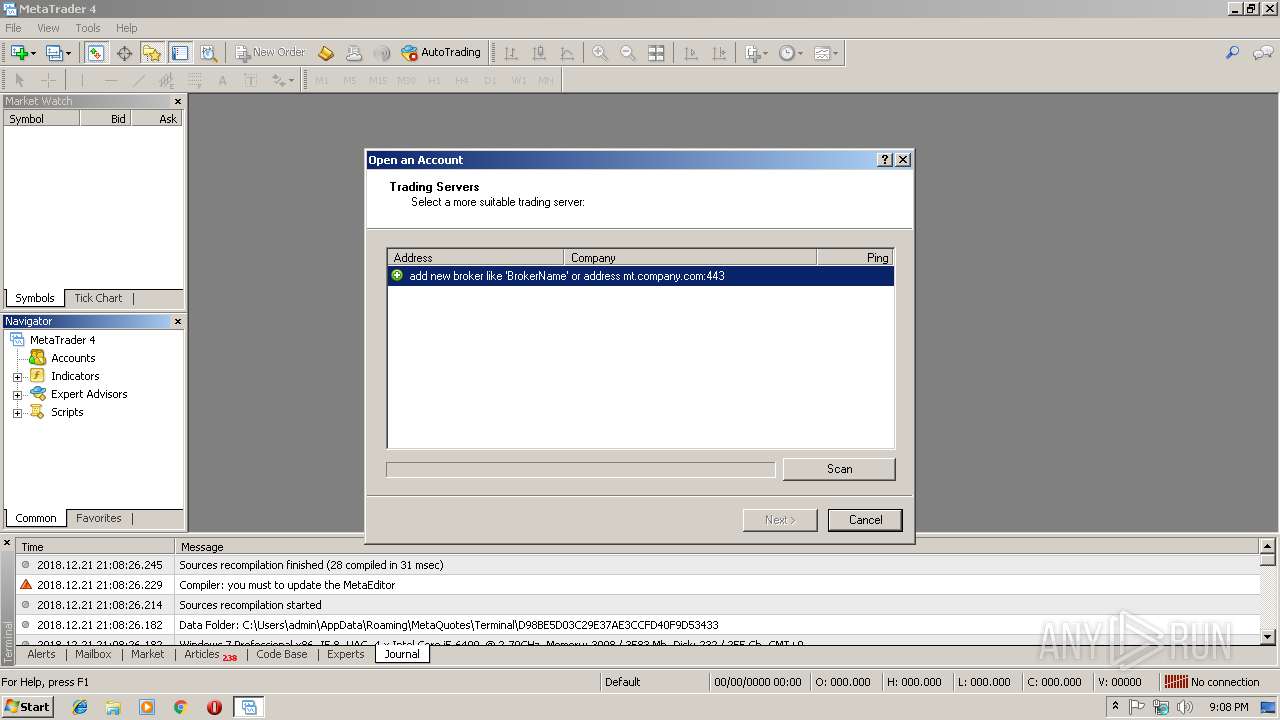Screen dimensions: 1280x720
Task: Open the Profiles toolbar icon
Action: tap(53, 53)
